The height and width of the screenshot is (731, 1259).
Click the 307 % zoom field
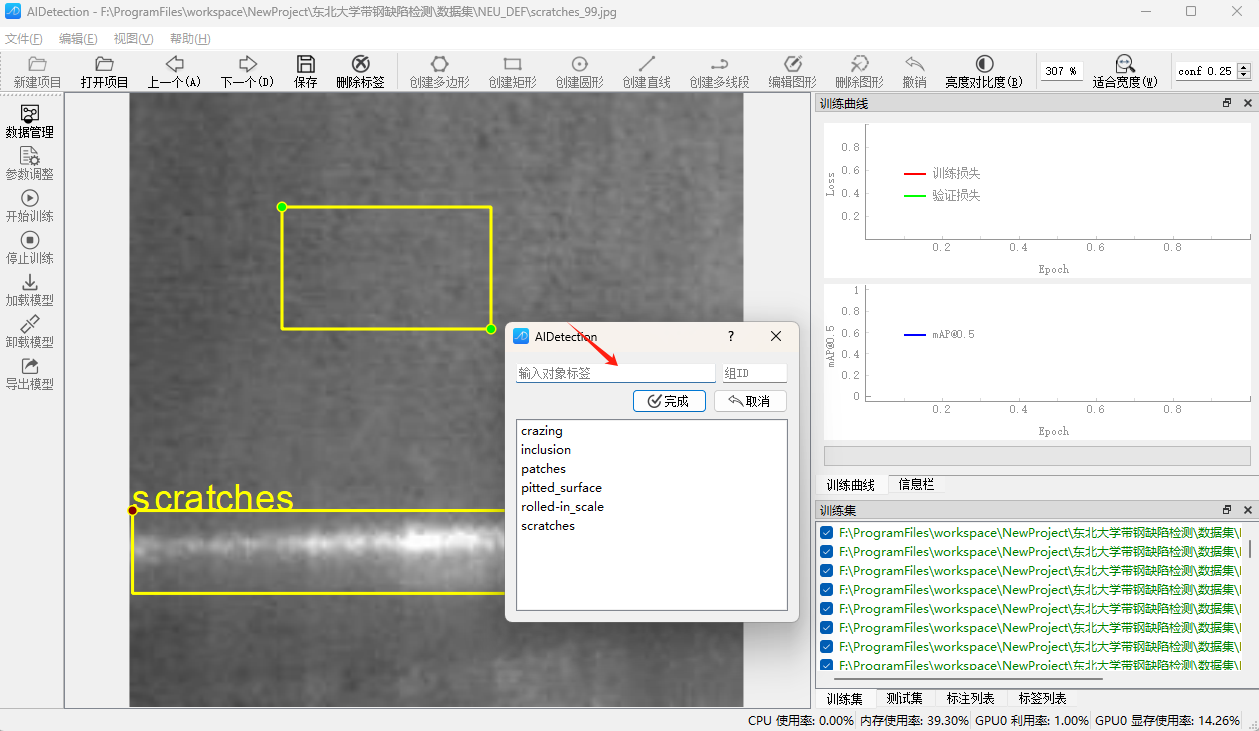click(x=1060, y=71)
